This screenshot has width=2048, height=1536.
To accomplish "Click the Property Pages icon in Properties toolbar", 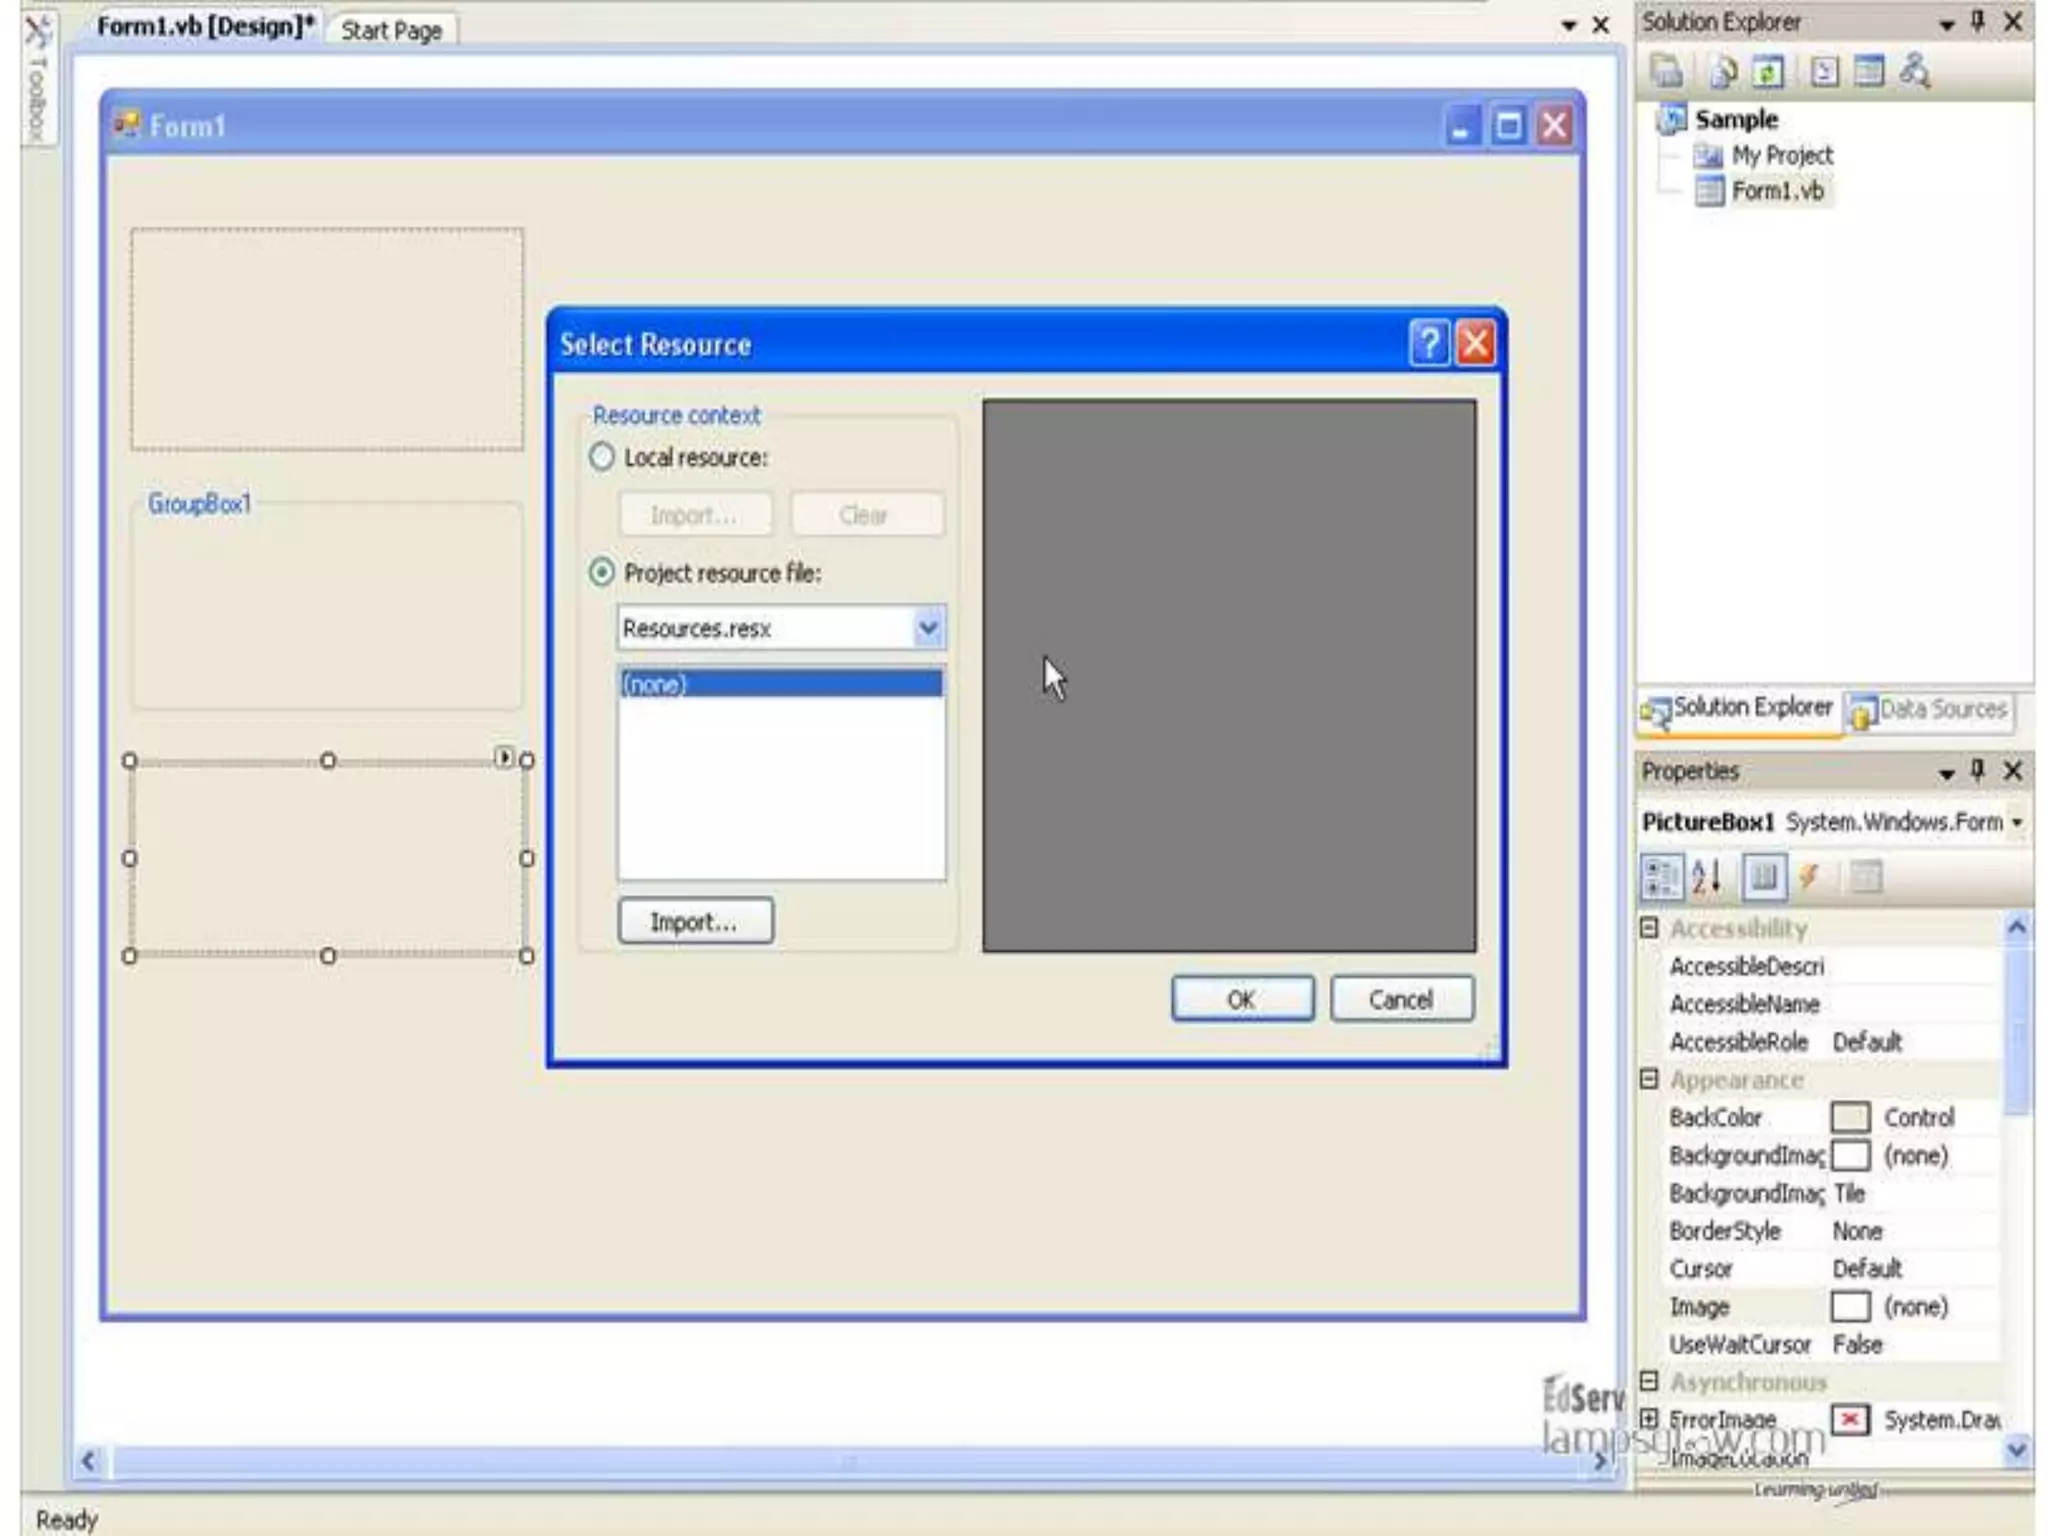I will 1865,877.
